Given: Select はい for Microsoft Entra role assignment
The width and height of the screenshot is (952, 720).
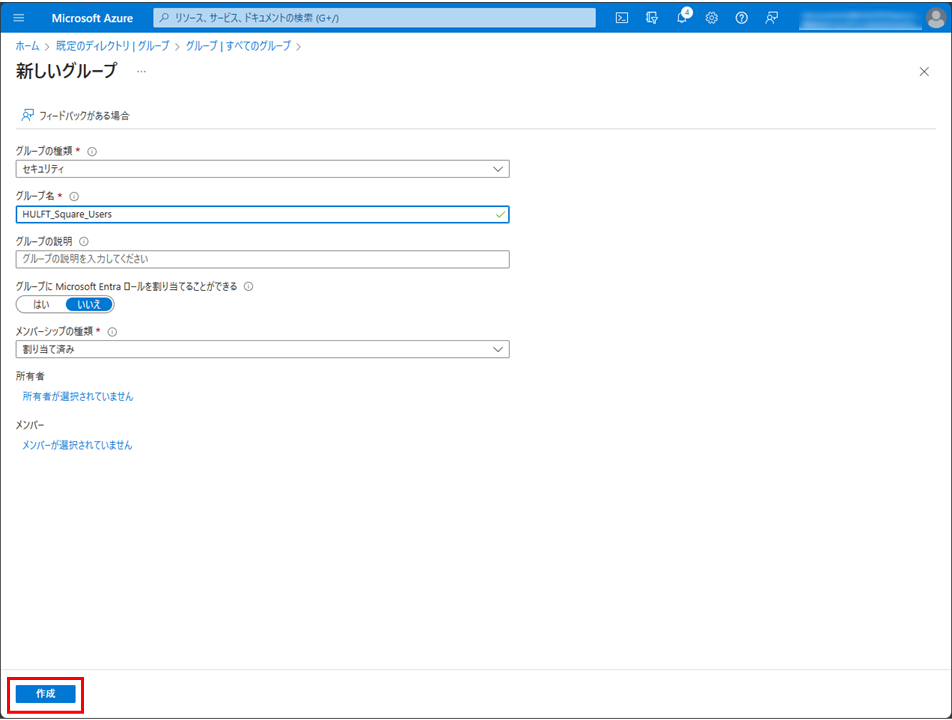Looking at the screenshot, I should [41, 304].
